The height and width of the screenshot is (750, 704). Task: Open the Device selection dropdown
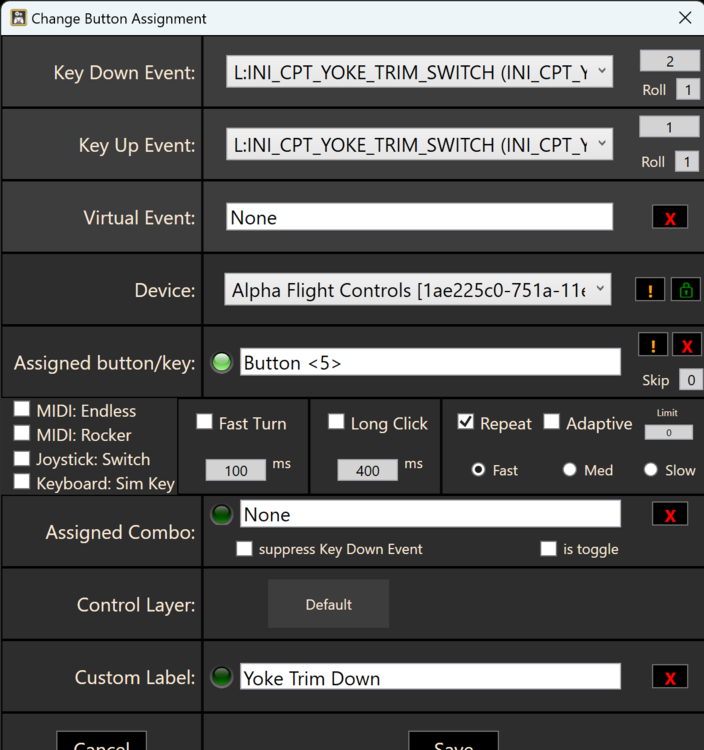(x=418, y=290)
